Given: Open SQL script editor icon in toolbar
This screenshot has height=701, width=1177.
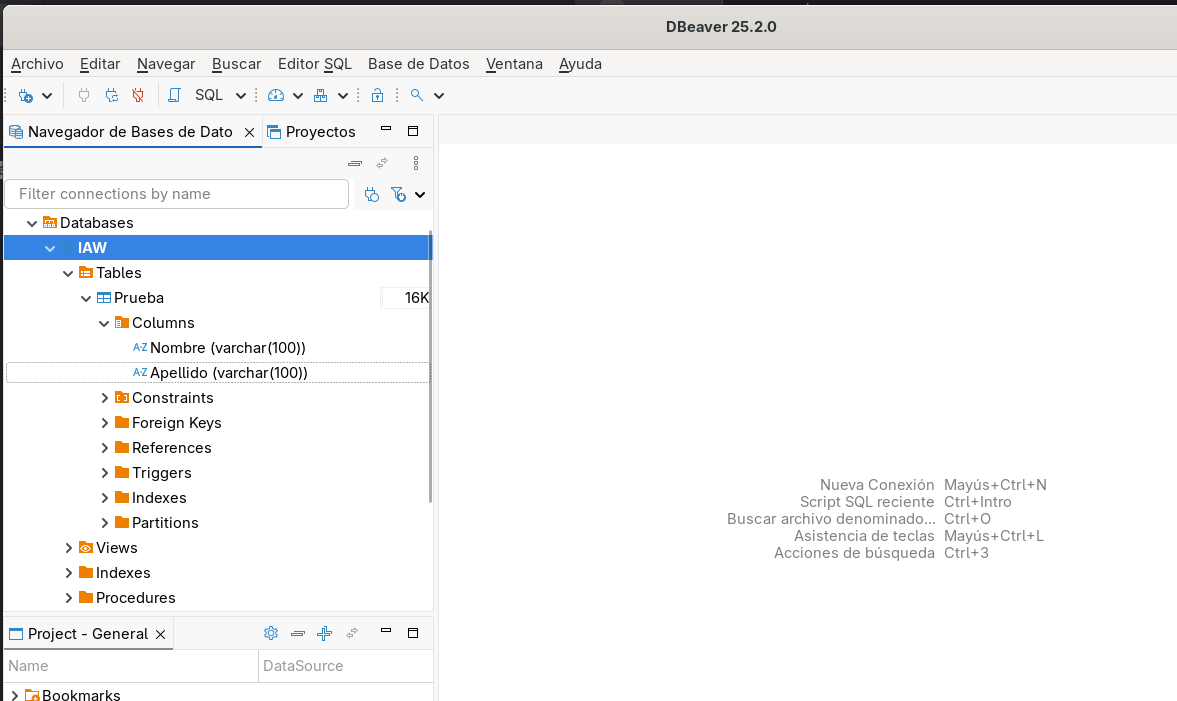Looking at the screenshot, I should tap(174, 95).
